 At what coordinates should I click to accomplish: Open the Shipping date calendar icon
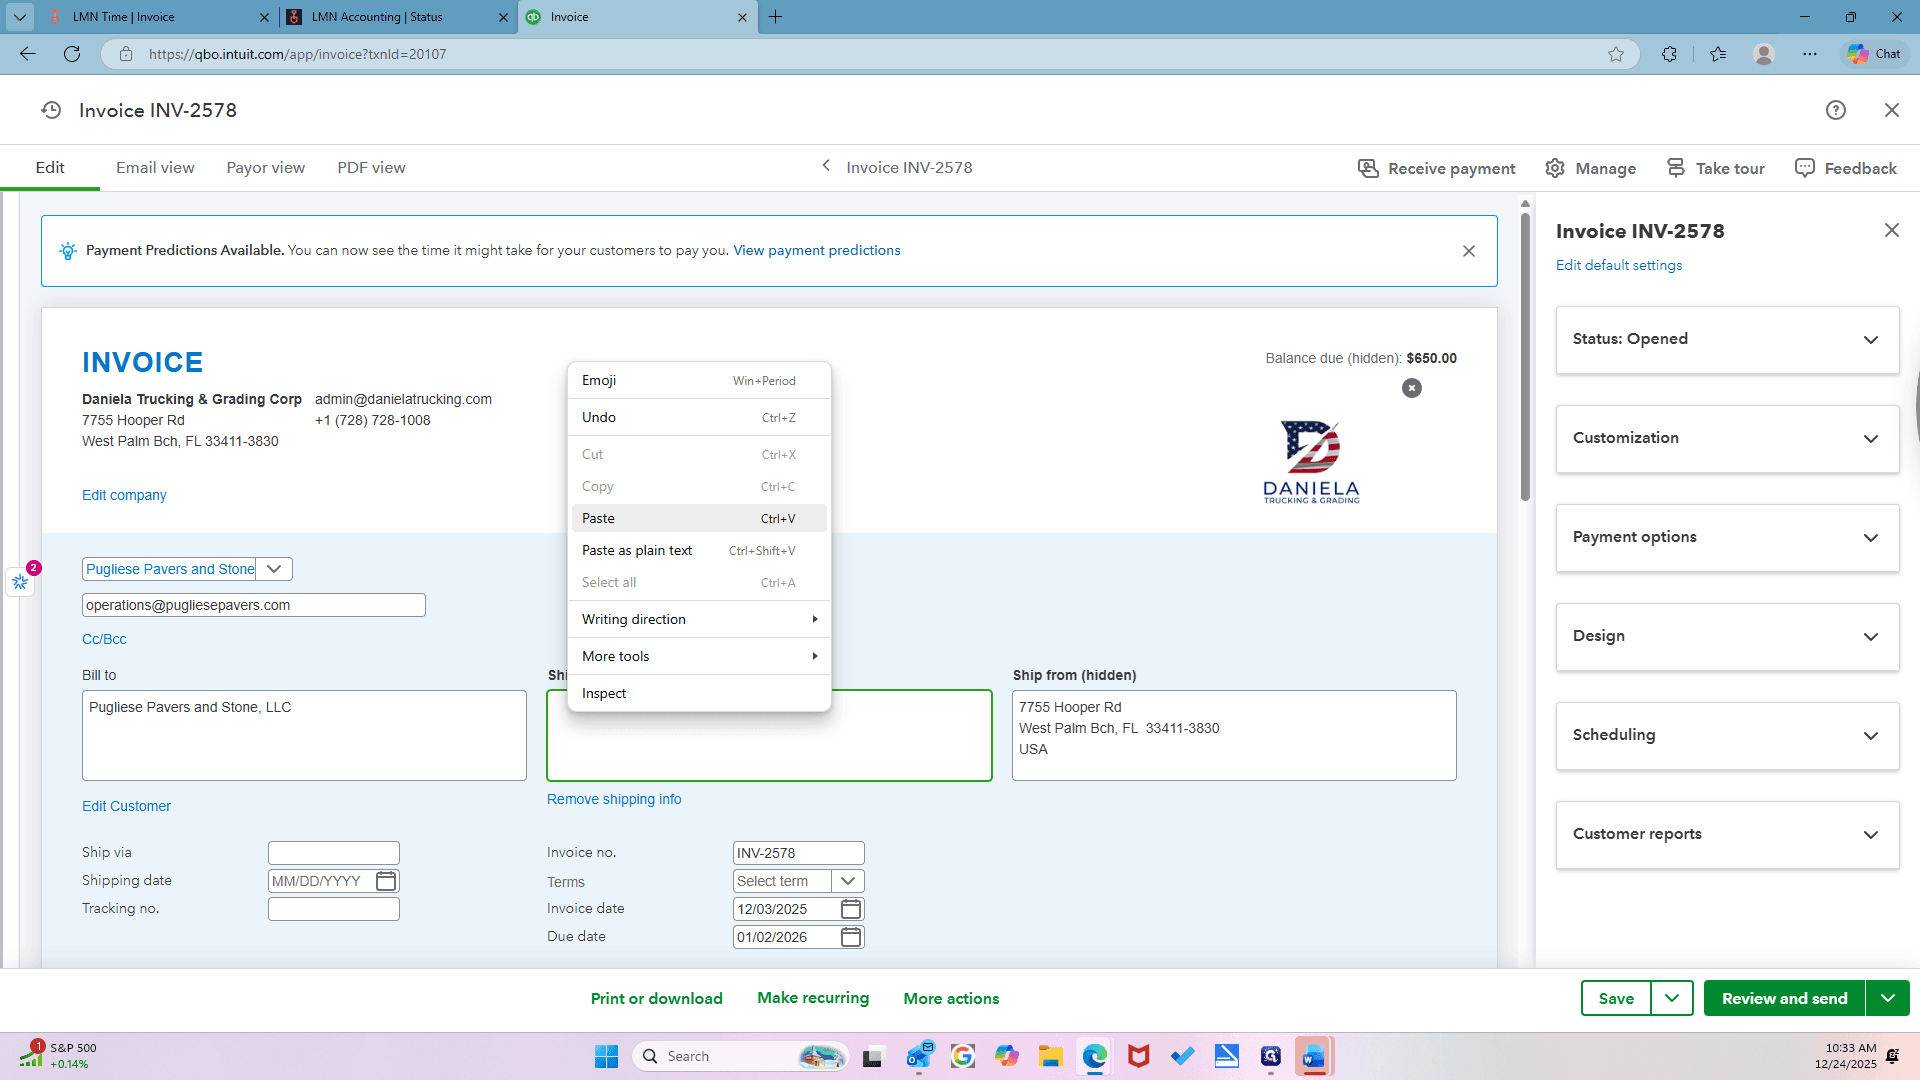point(386,881)
